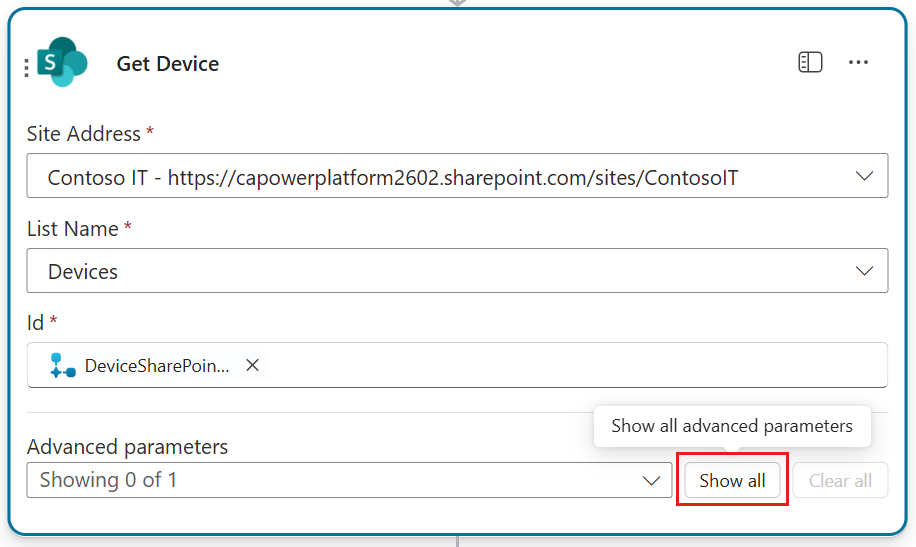Click the Showing 0 of 1 combo box

pos(349,480)
